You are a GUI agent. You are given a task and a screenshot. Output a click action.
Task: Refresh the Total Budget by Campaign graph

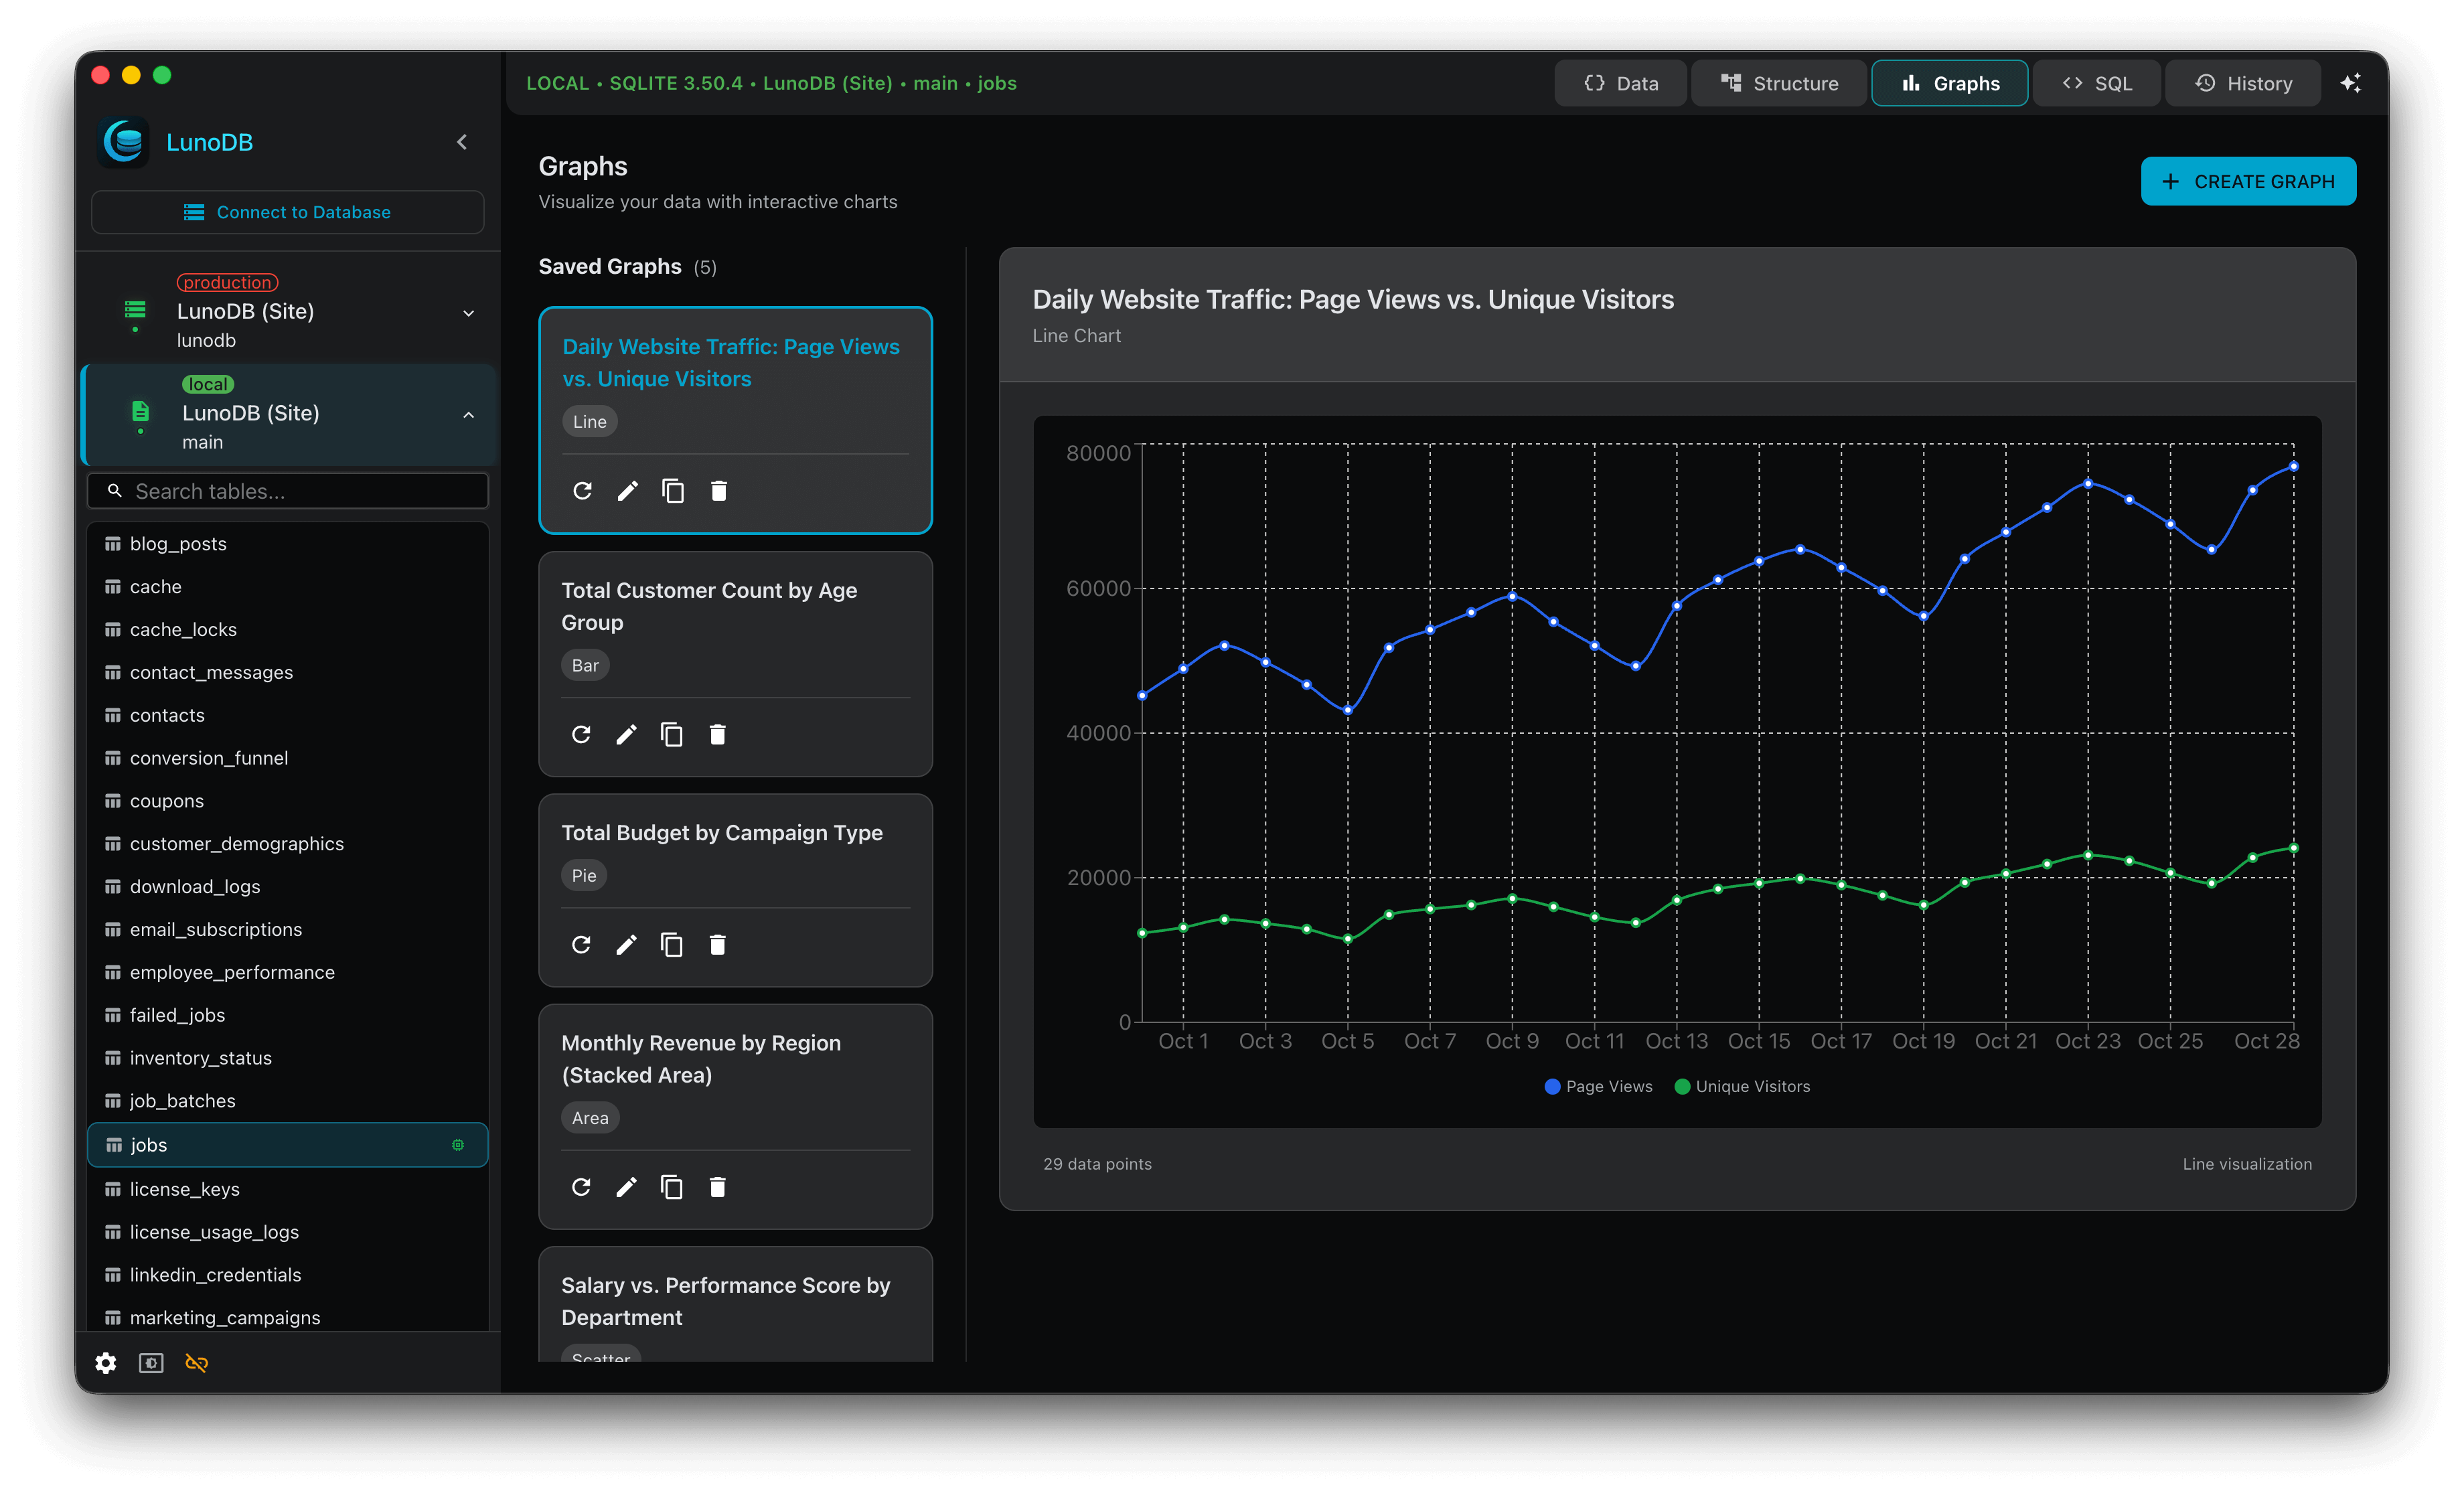(x=581, y=944)
